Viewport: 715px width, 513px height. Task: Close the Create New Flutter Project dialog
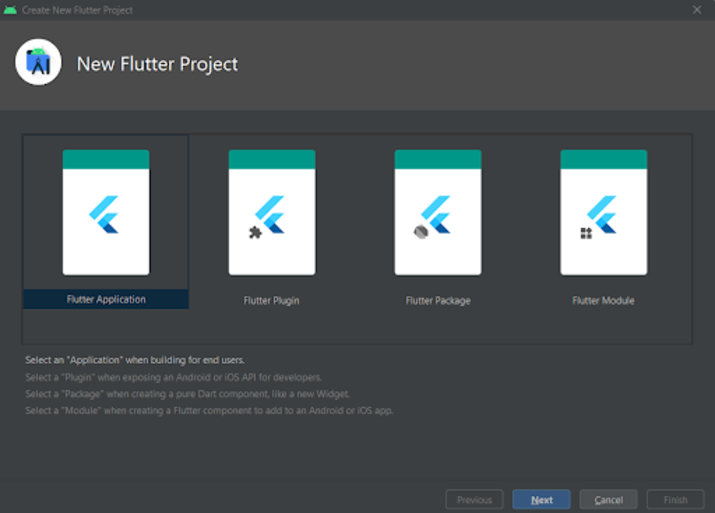[697, 10]
